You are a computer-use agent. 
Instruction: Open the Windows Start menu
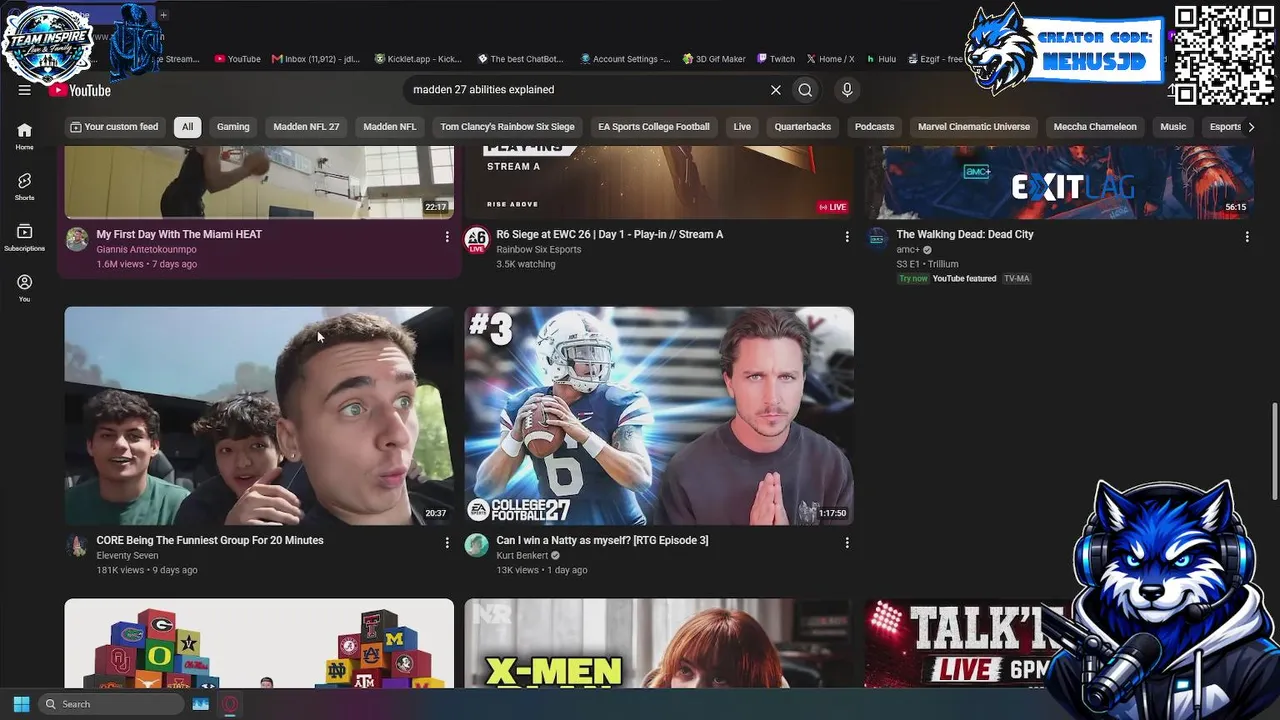(x=21, y=704)
